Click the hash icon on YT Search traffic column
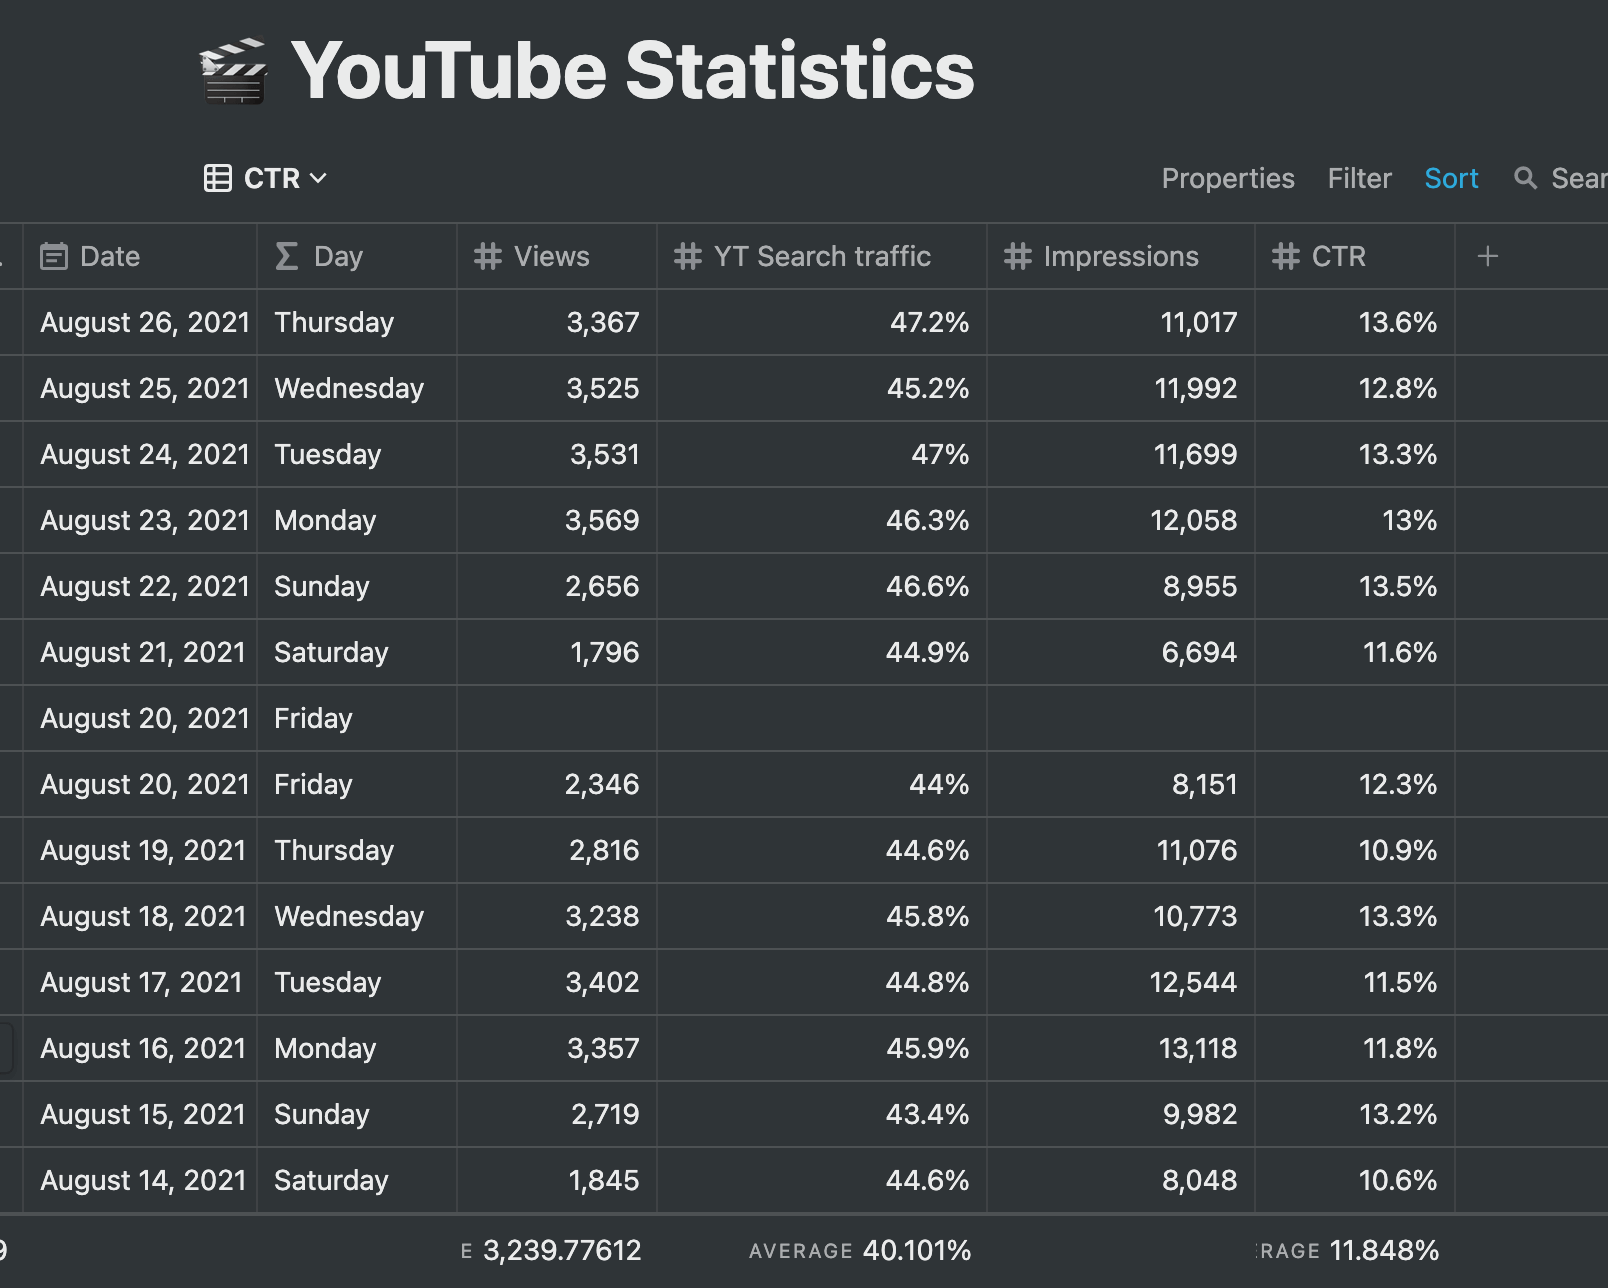 (x=687, y=256)
